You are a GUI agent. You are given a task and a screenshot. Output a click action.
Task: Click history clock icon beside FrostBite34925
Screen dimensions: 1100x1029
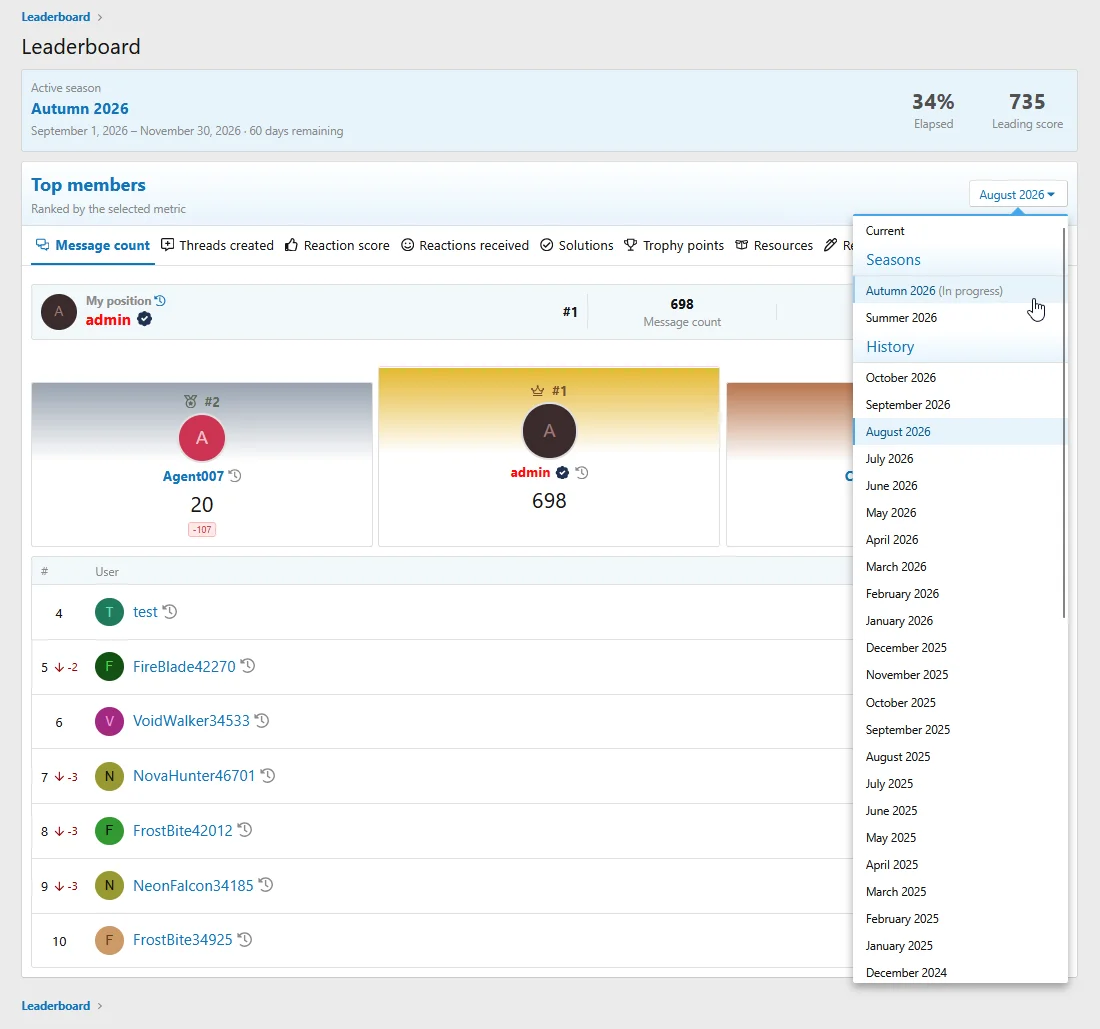point(244,939)
